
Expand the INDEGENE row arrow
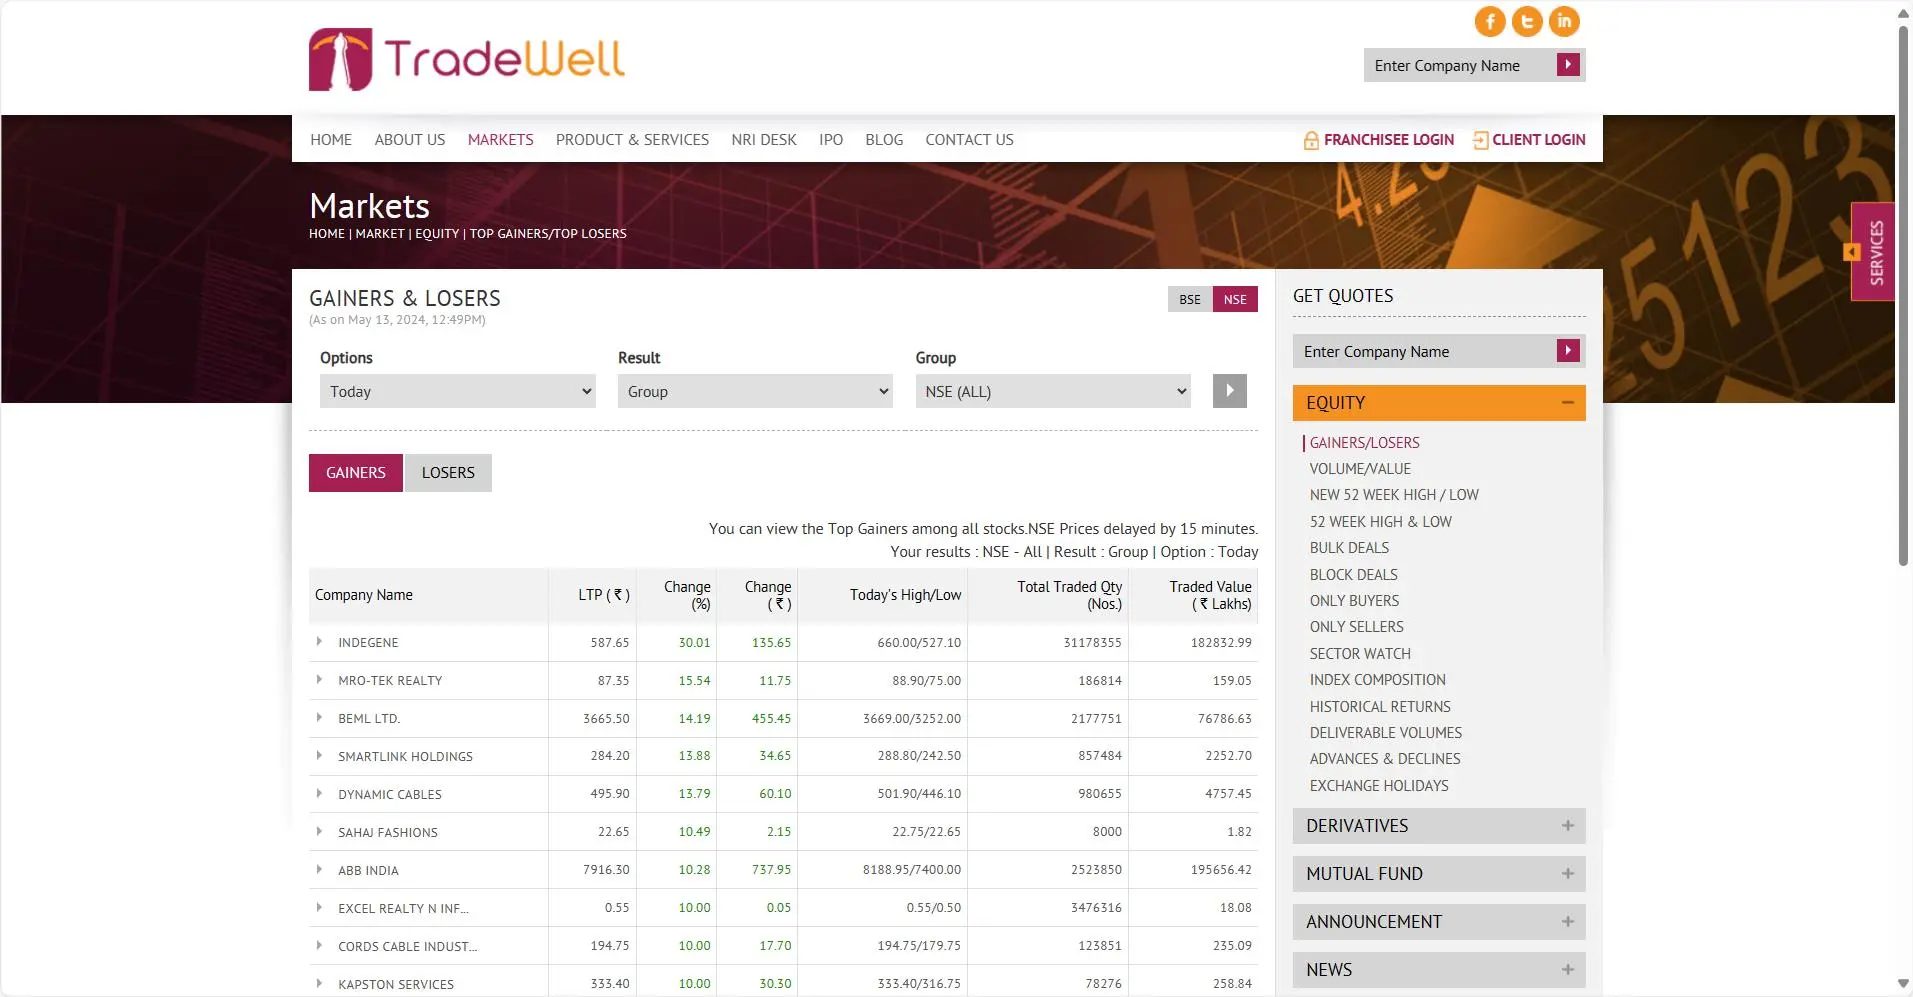319,642
